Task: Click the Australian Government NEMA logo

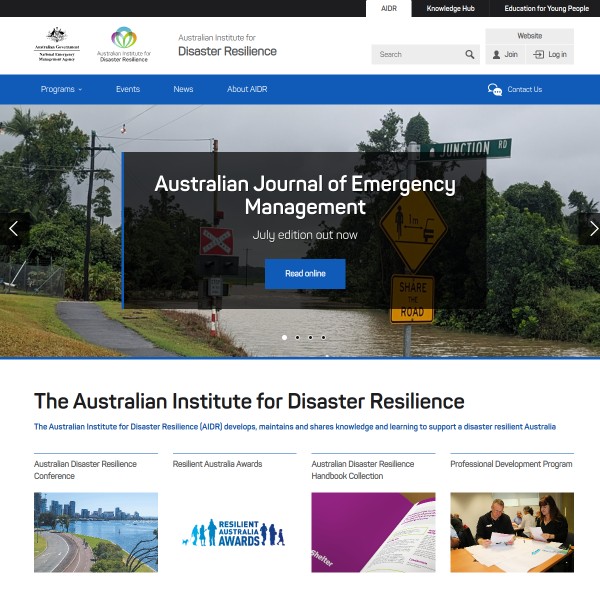Action: (x=56, y=45)
